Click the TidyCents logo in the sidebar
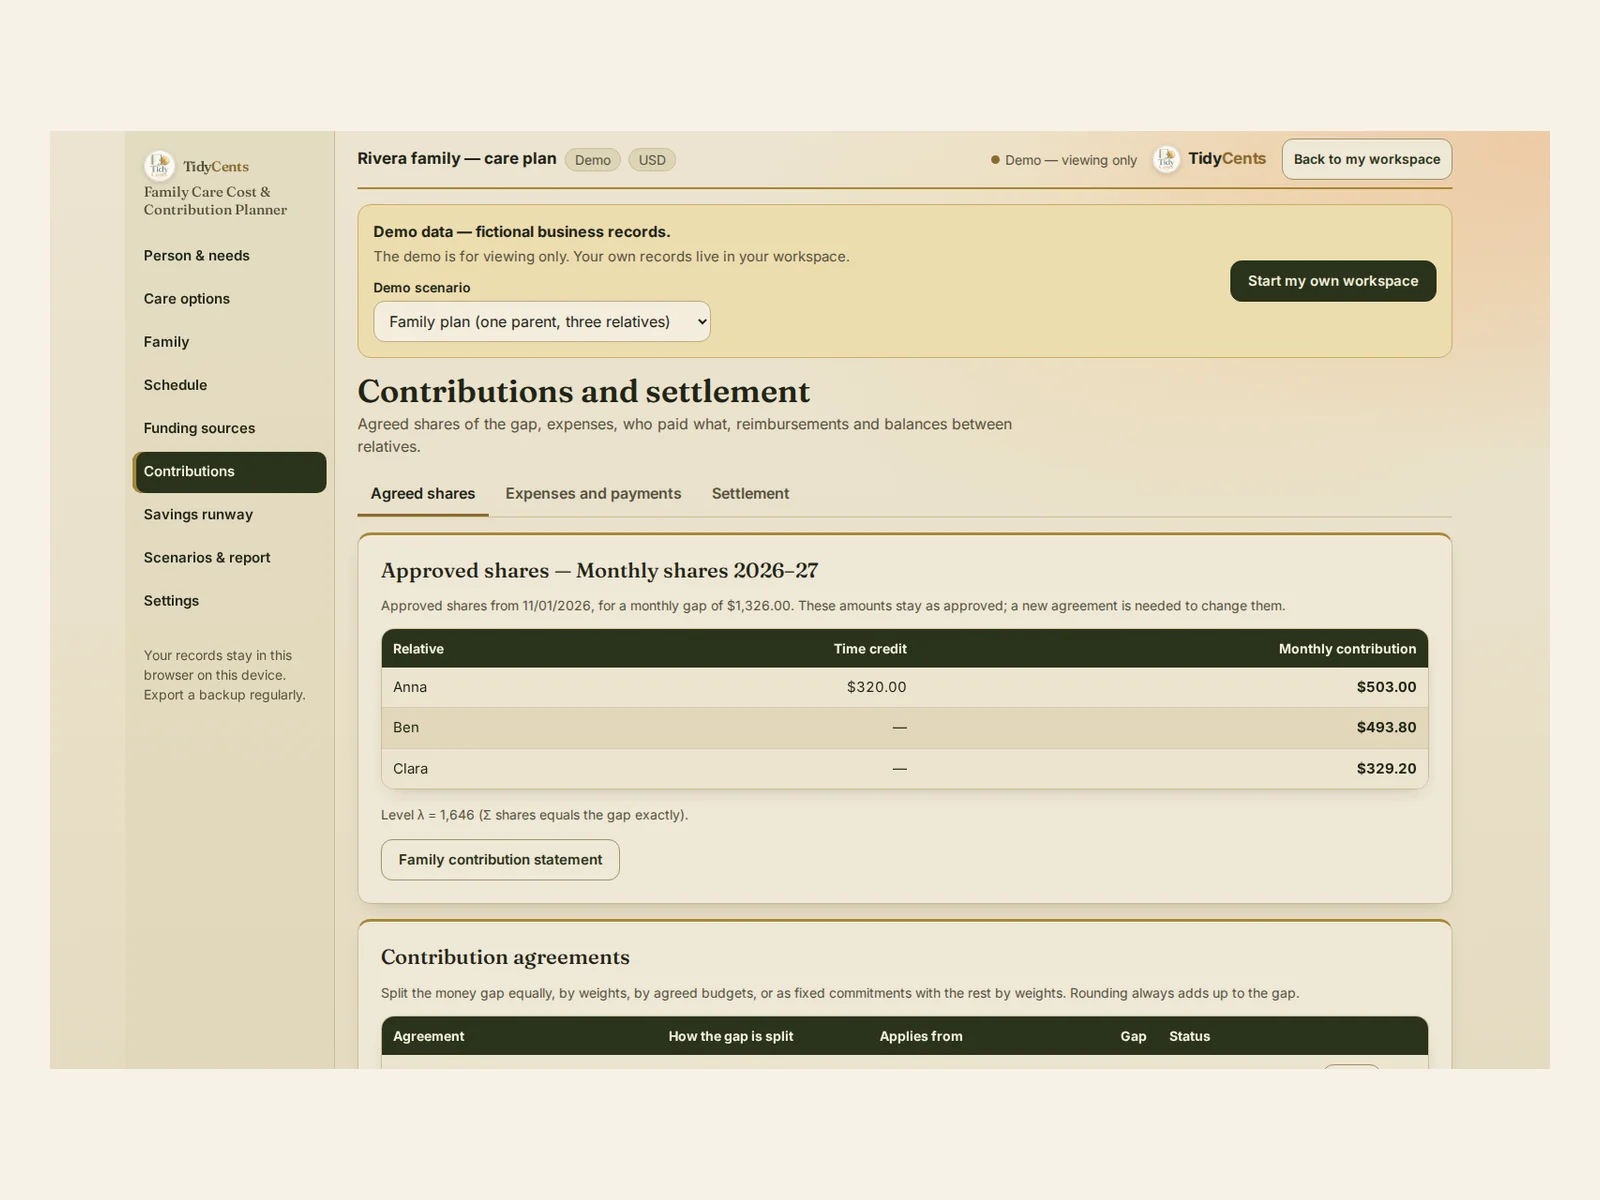 click(196, 166)
